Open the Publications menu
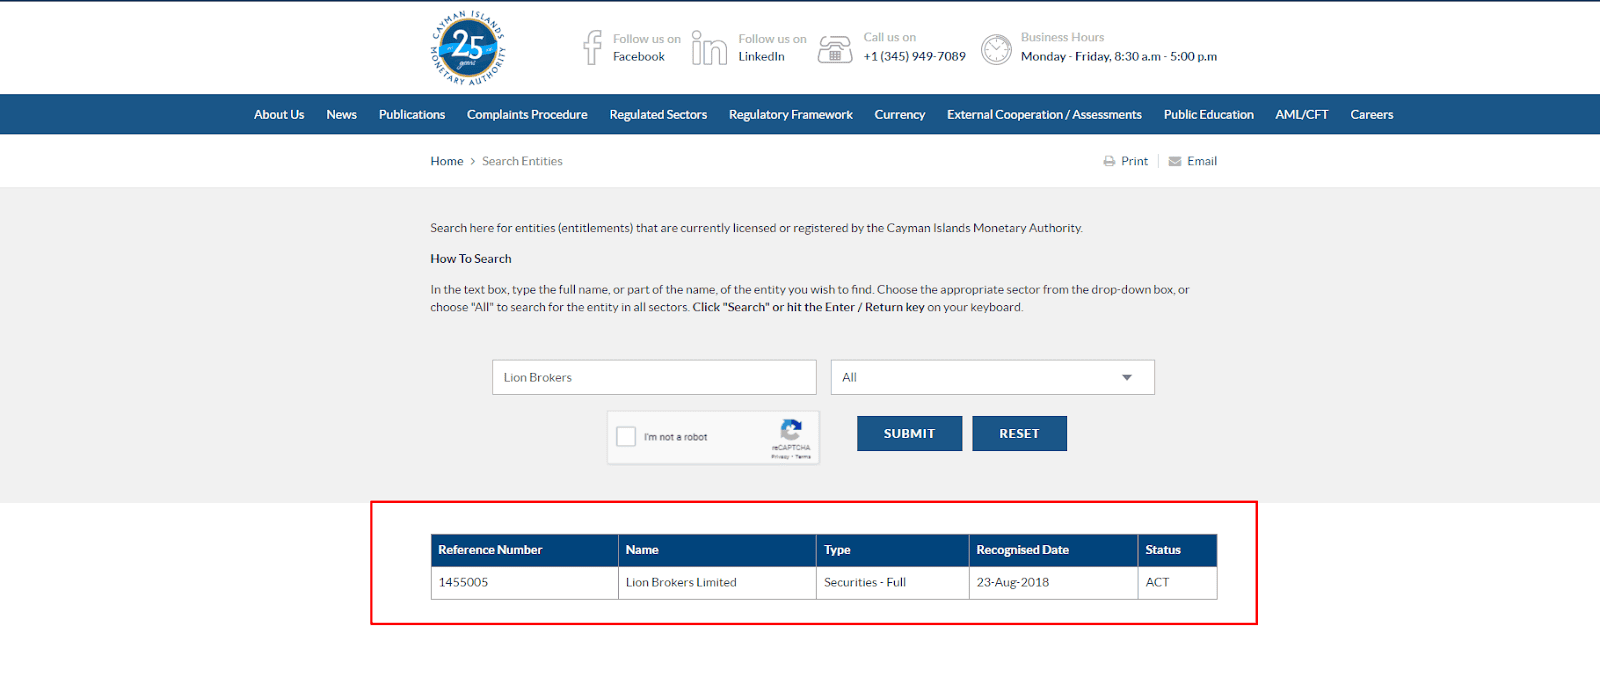The height and width of the screenshot is (685, 1600). click(x=412, y=115)
